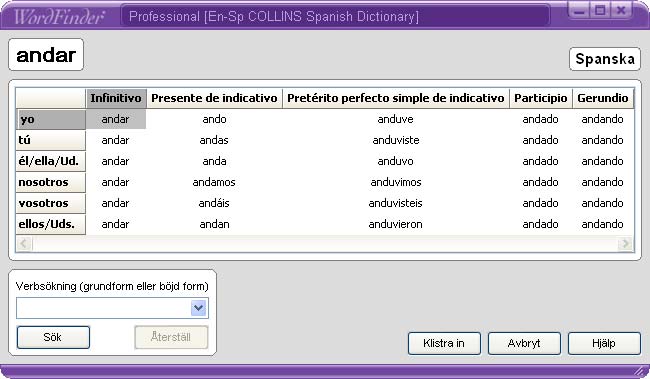Image resolution: width=650 pixels, height=379 pixels.
Task: Click the Klistra in button
Action: pyautogui.click(x=444, y=343)
